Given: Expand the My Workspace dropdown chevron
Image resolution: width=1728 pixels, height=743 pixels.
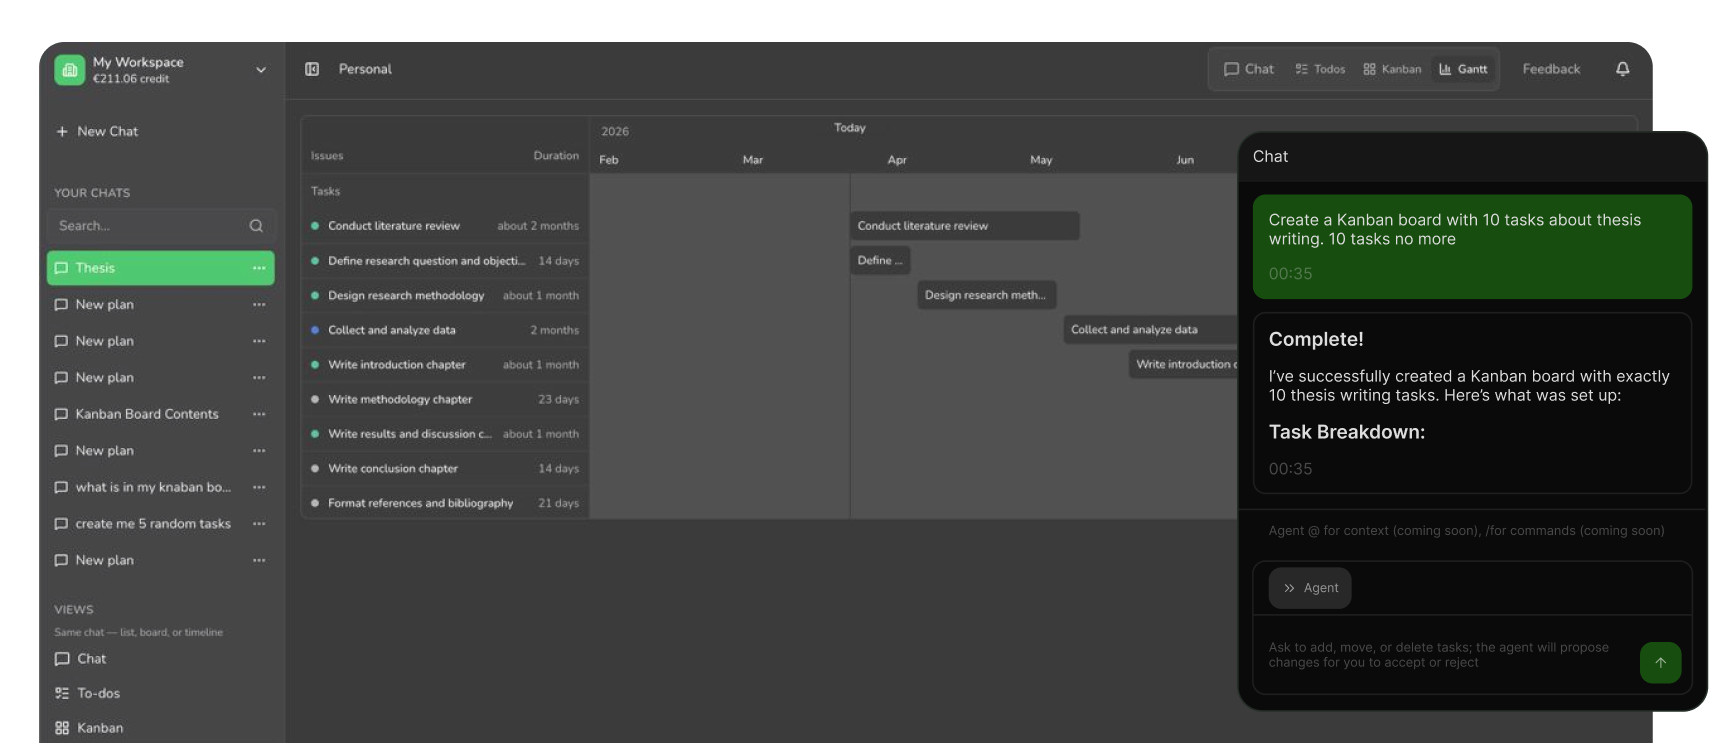Looking at the screenshot, I should click(x=261, y=70).
